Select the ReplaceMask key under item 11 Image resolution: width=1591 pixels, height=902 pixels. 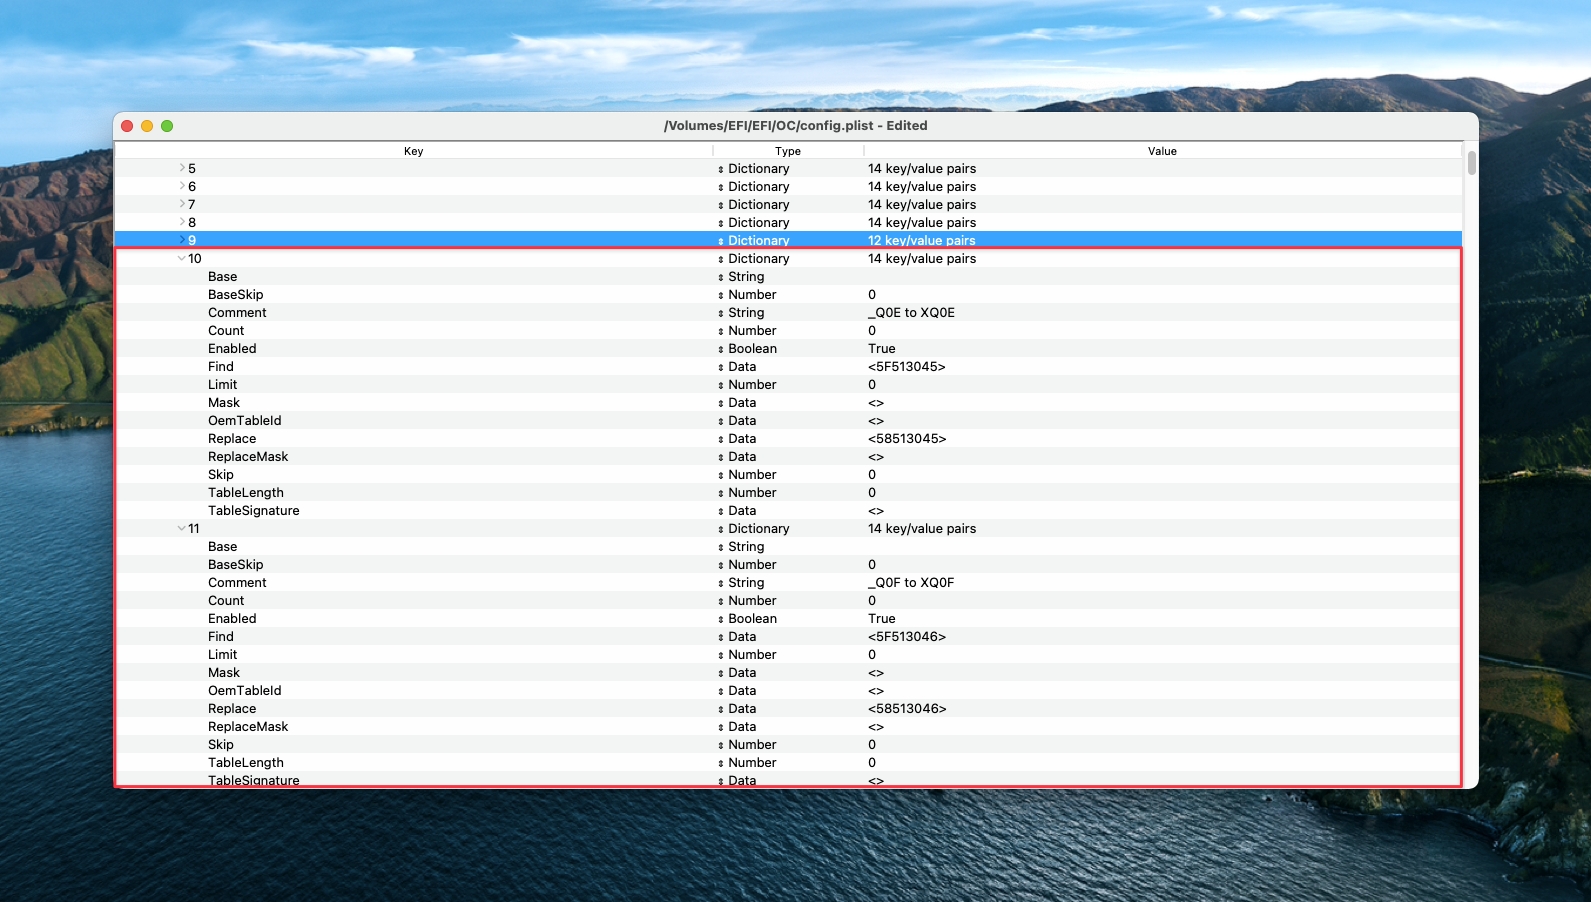[x=247, y=727]
